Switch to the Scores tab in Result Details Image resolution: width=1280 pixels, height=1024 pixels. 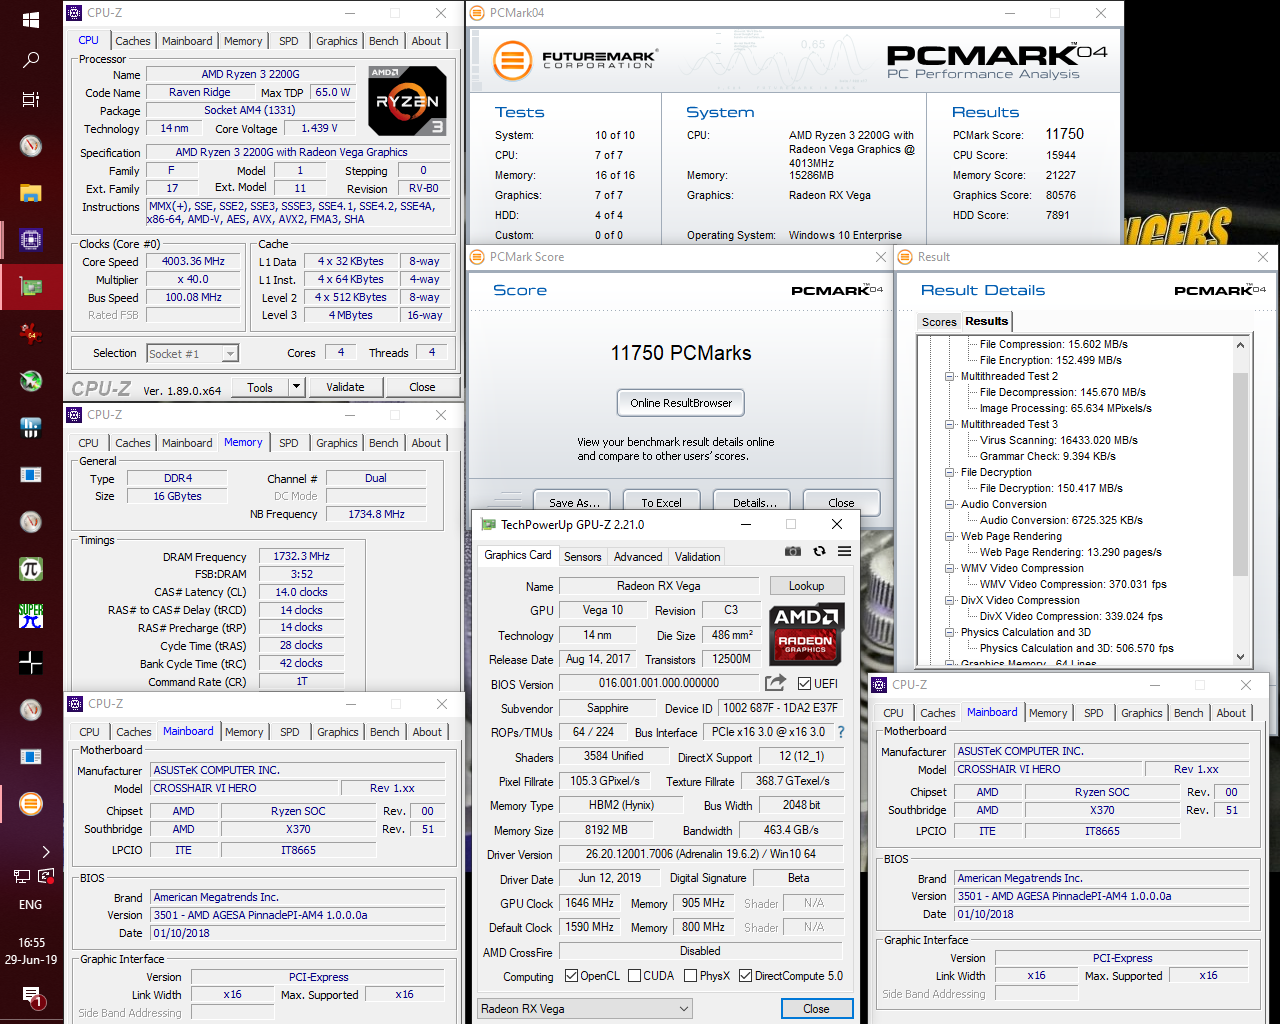pyautogui.click(x=939, y=322)
